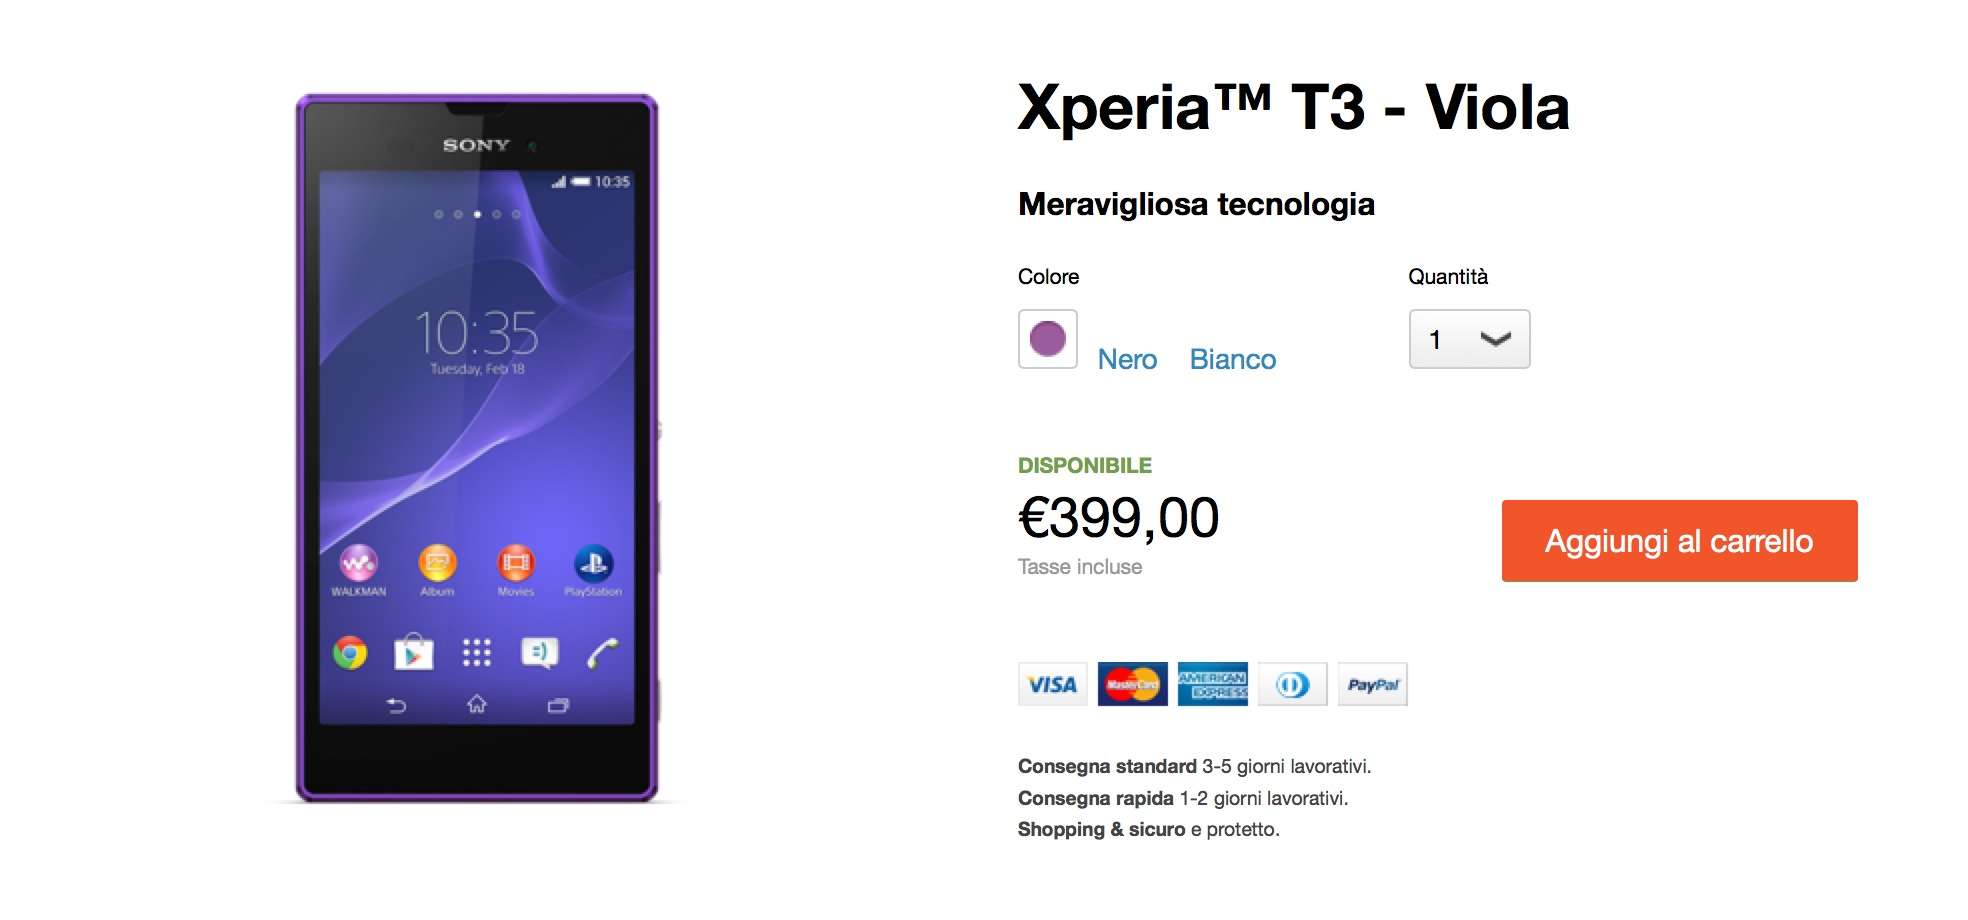Image resolution: width=1968 pixels, height=920 pixels.
Task: Select the Bianco color option
Action: pyautogui.click(x=1232, y=359)
